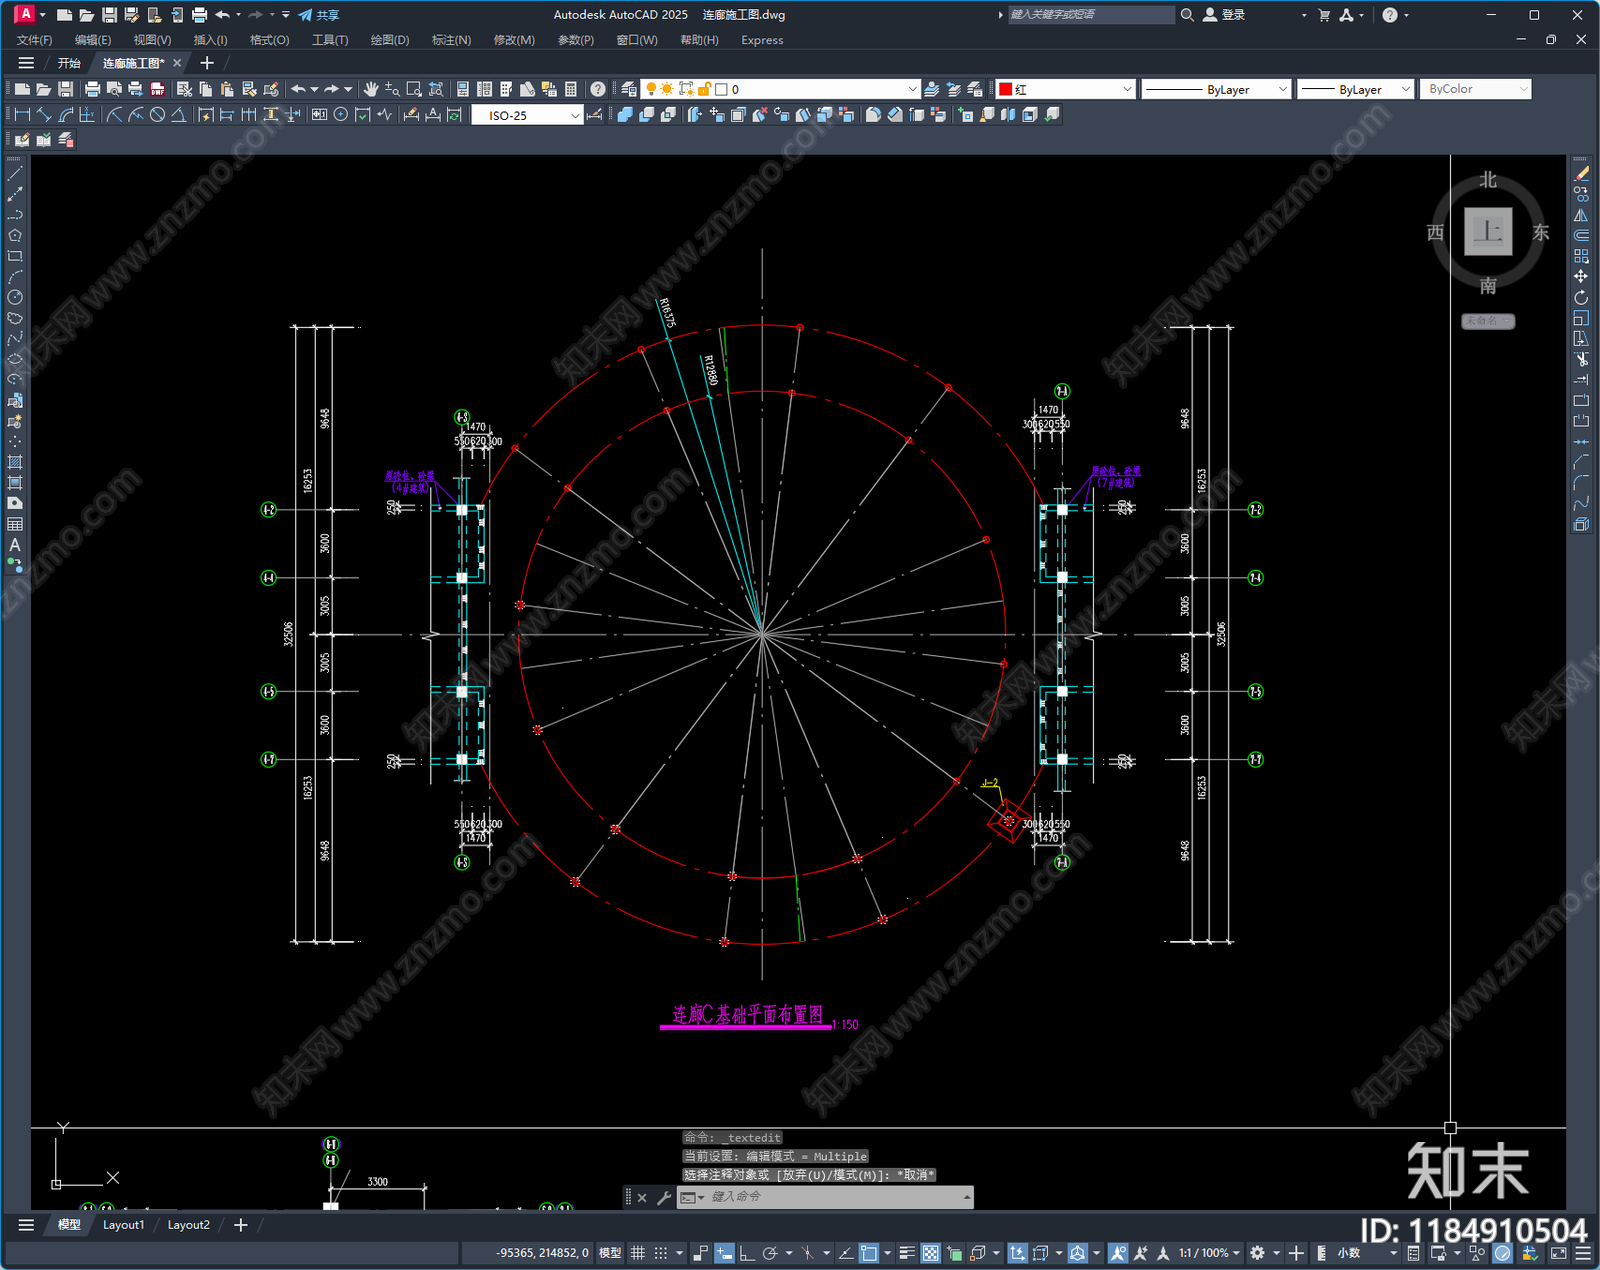This screenshot has width=1600, height=1270.
Task: Open the layer dropdown list showing 0
Action: 780,89
